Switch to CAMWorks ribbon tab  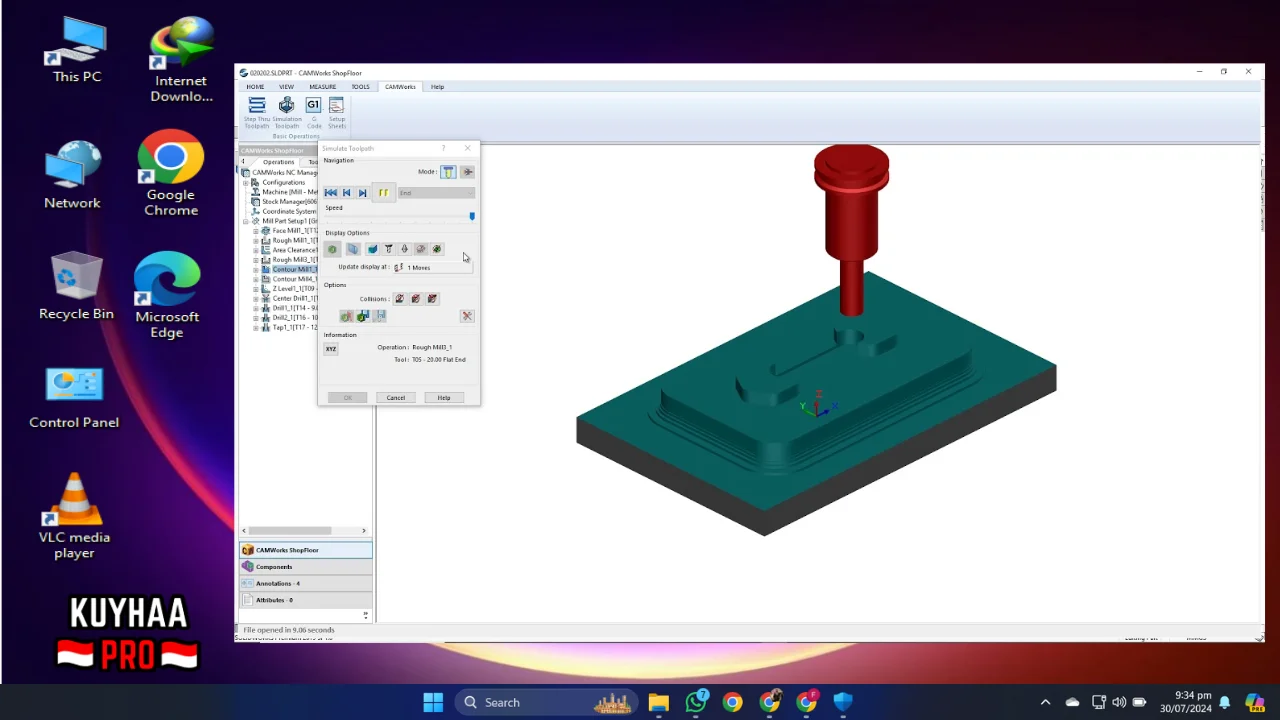pos(400,87)
